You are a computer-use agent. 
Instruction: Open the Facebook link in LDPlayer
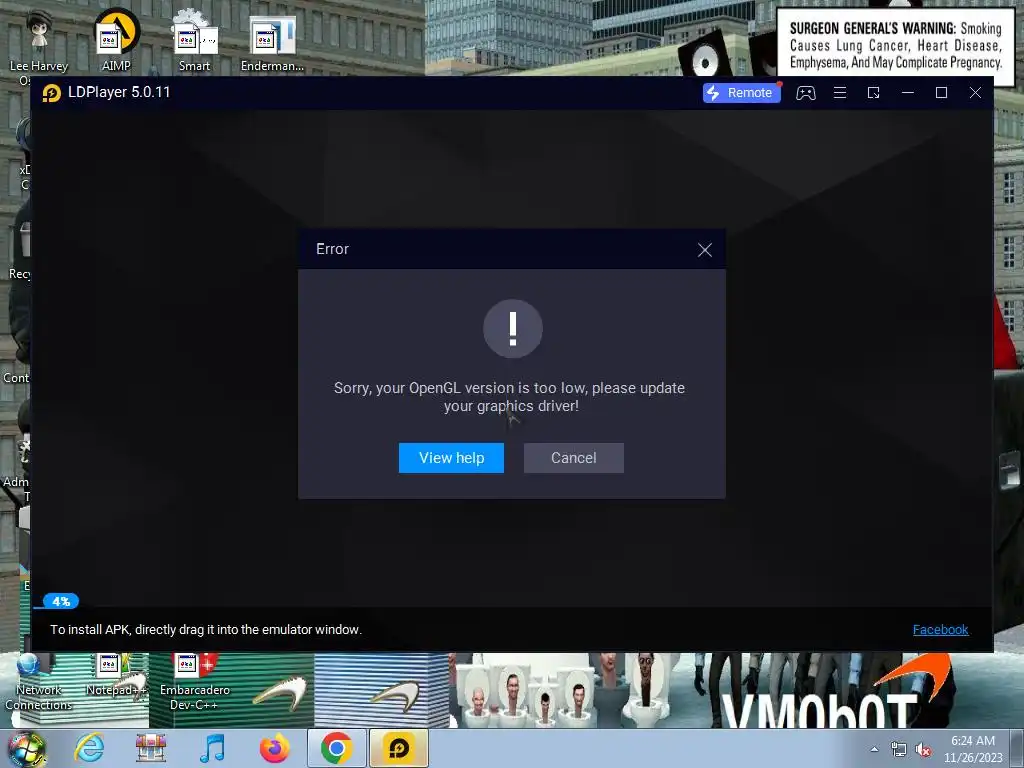pyautogui.click(x=940, y=630)
